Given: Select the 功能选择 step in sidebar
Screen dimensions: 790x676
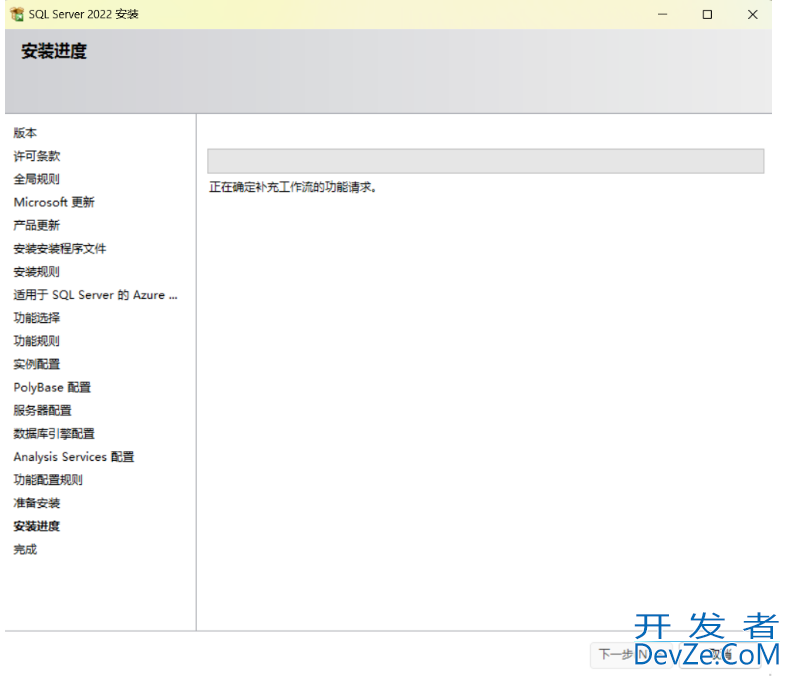Looking at the screenshot, I should click(37, 318).
